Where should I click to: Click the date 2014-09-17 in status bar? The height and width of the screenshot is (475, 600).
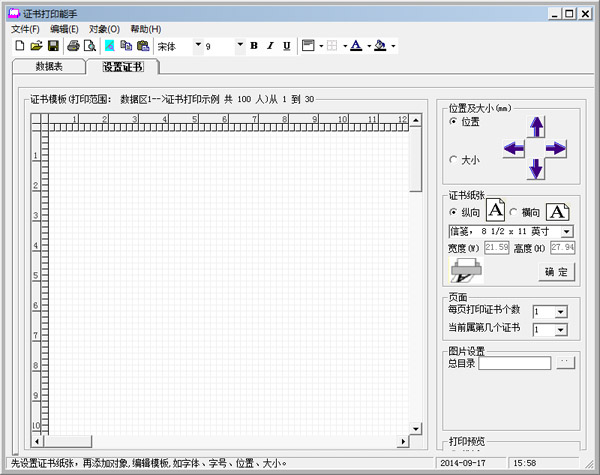pyautogui.click(x=463, y=463)
